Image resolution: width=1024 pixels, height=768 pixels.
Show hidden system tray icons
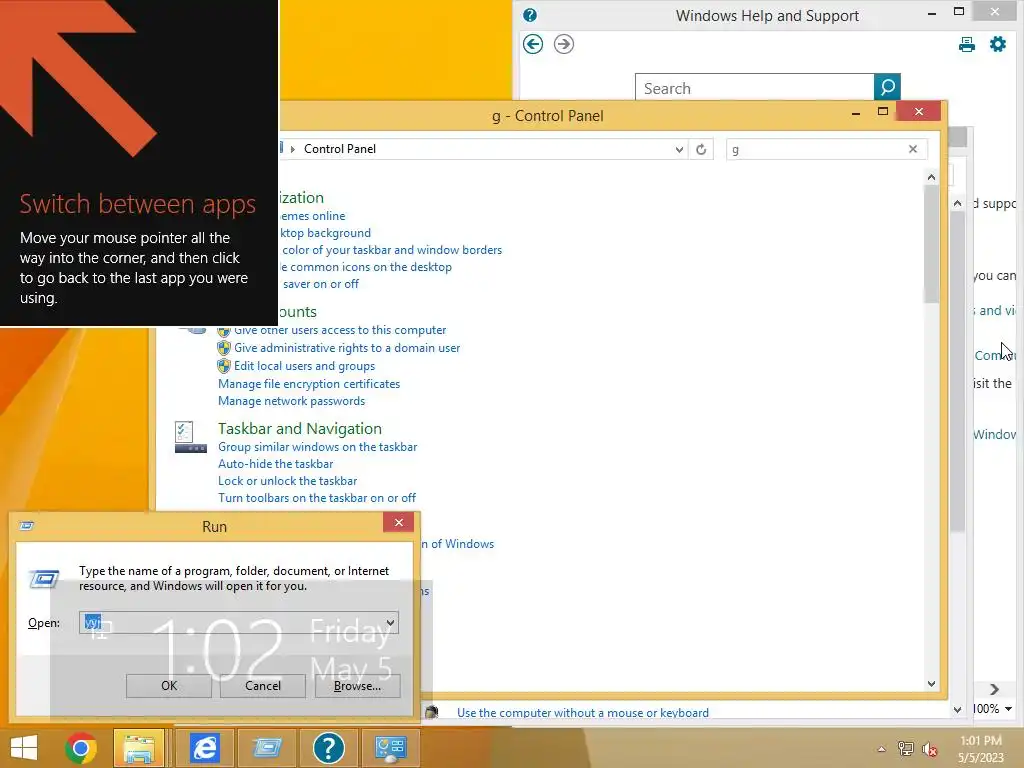point(881,749)
